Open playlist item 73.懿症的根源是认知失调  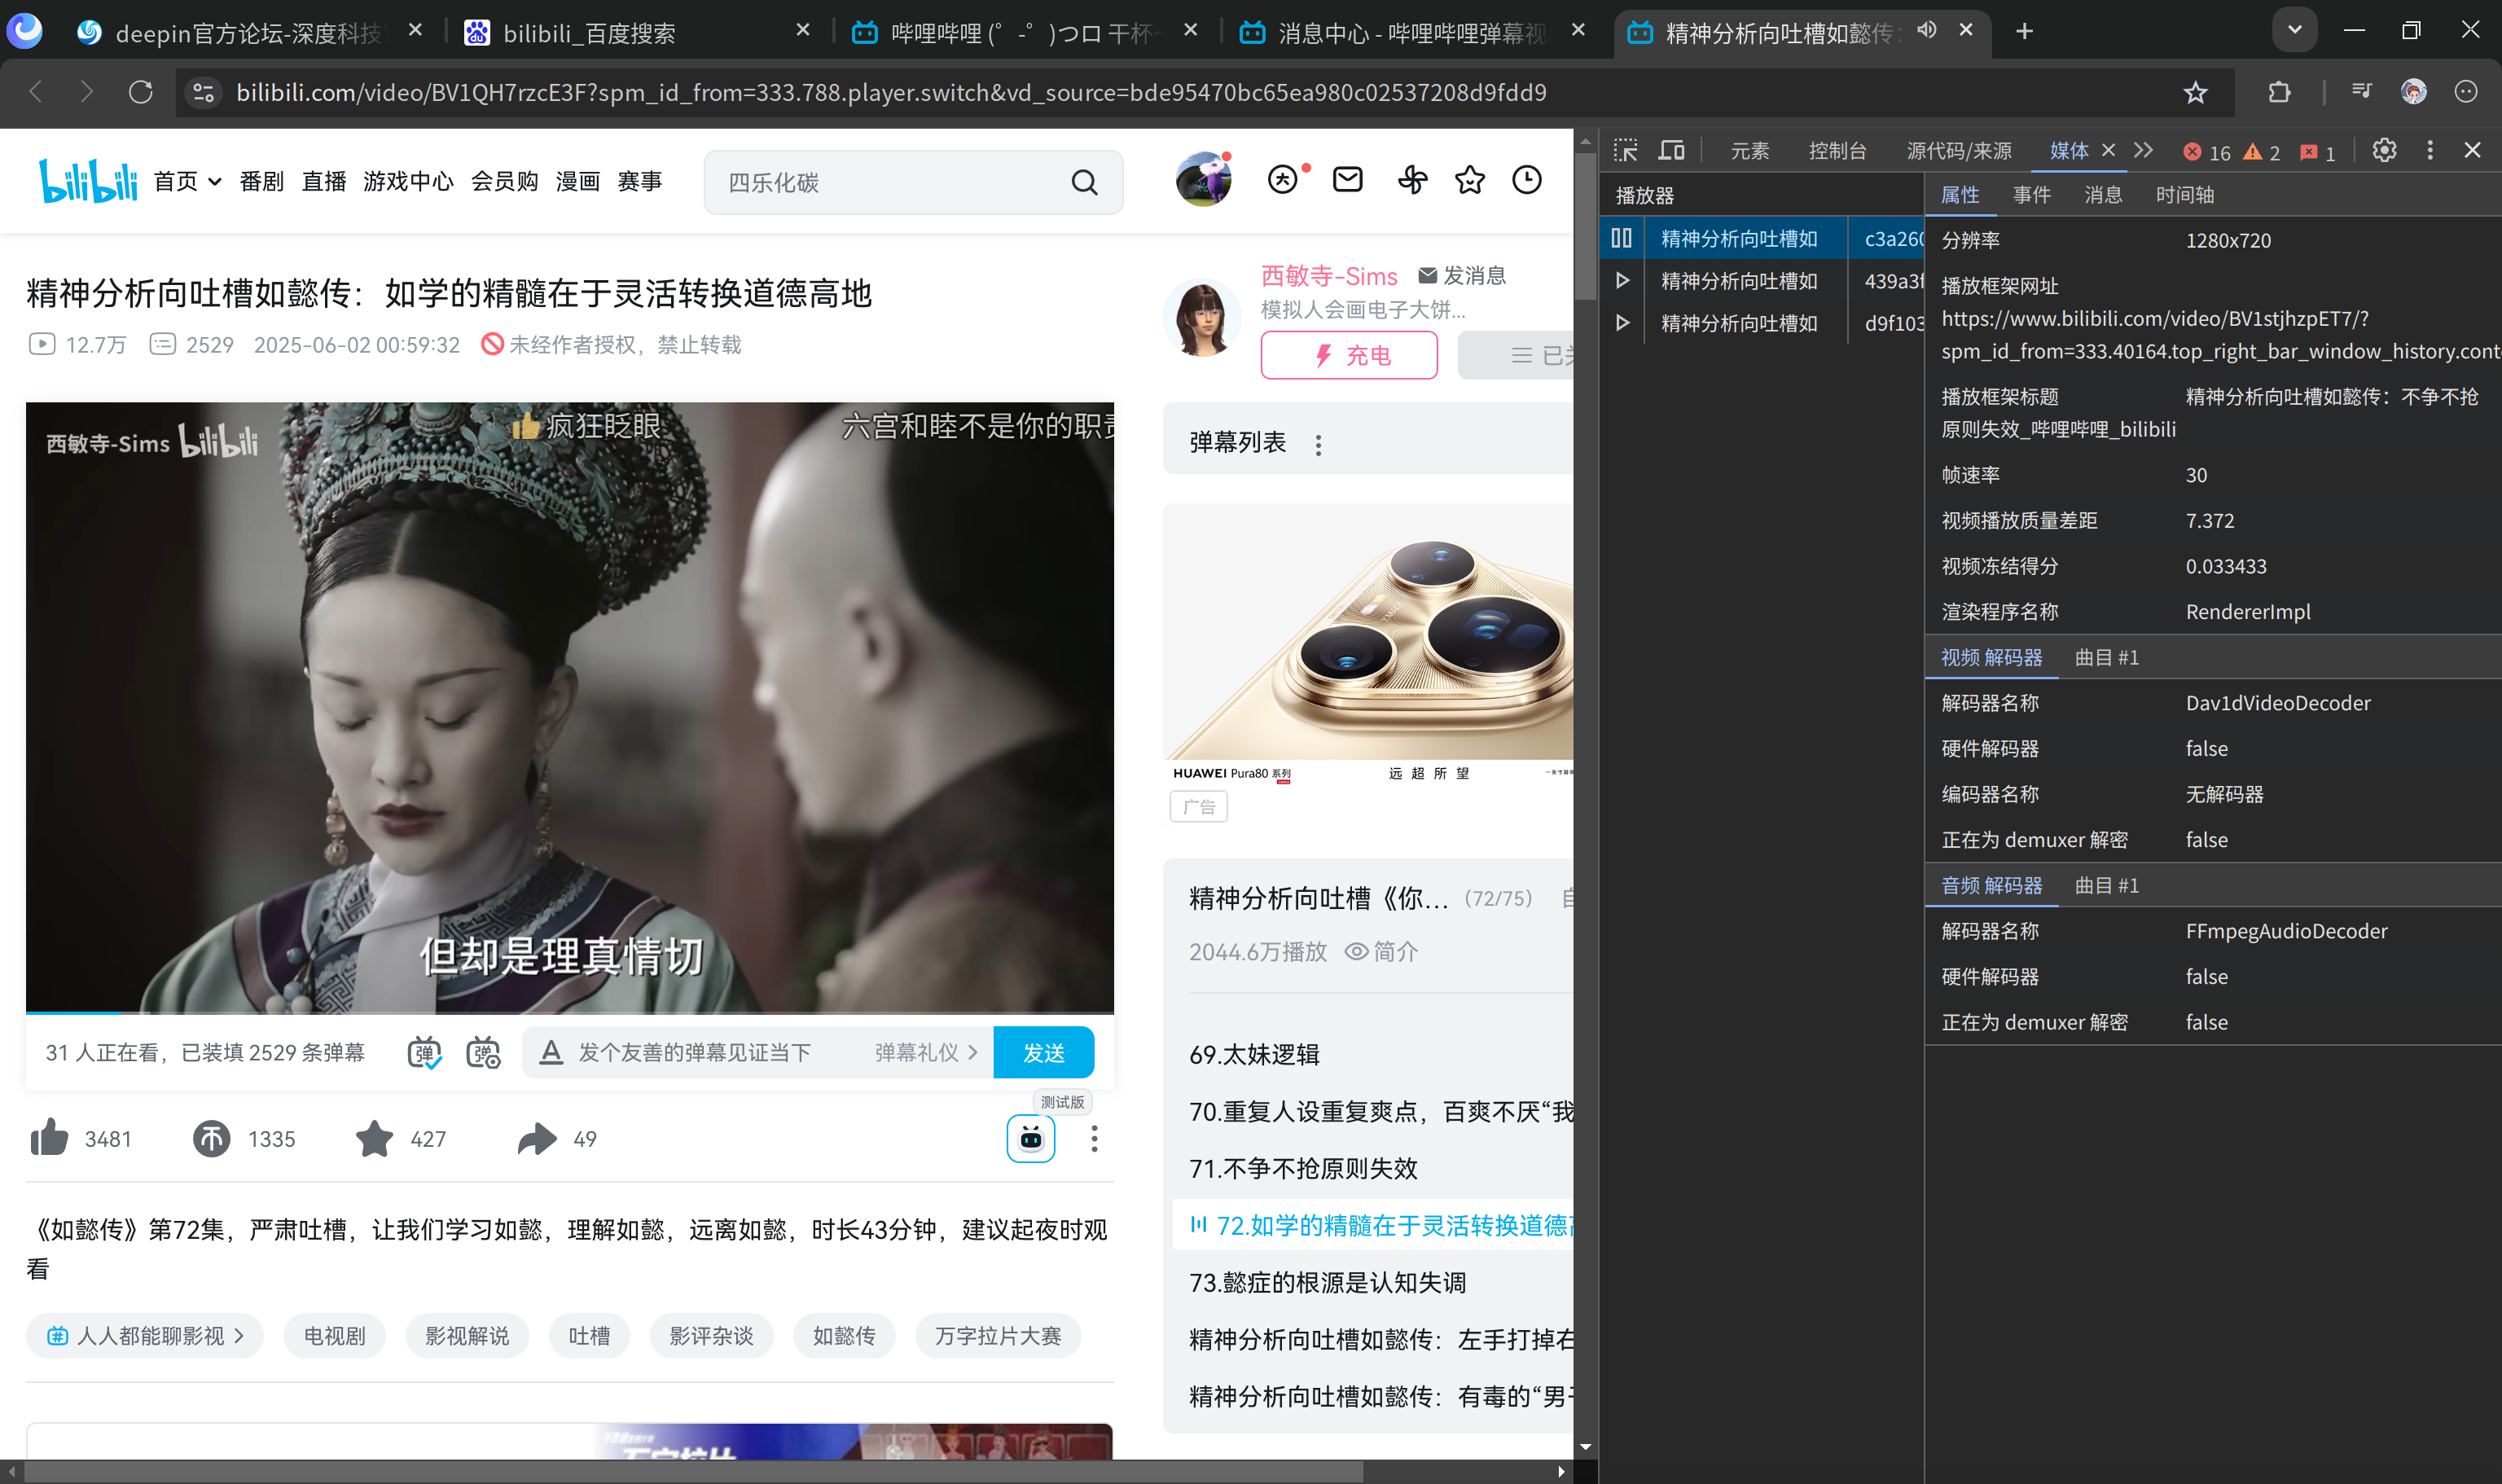tap(1327, 1282)
